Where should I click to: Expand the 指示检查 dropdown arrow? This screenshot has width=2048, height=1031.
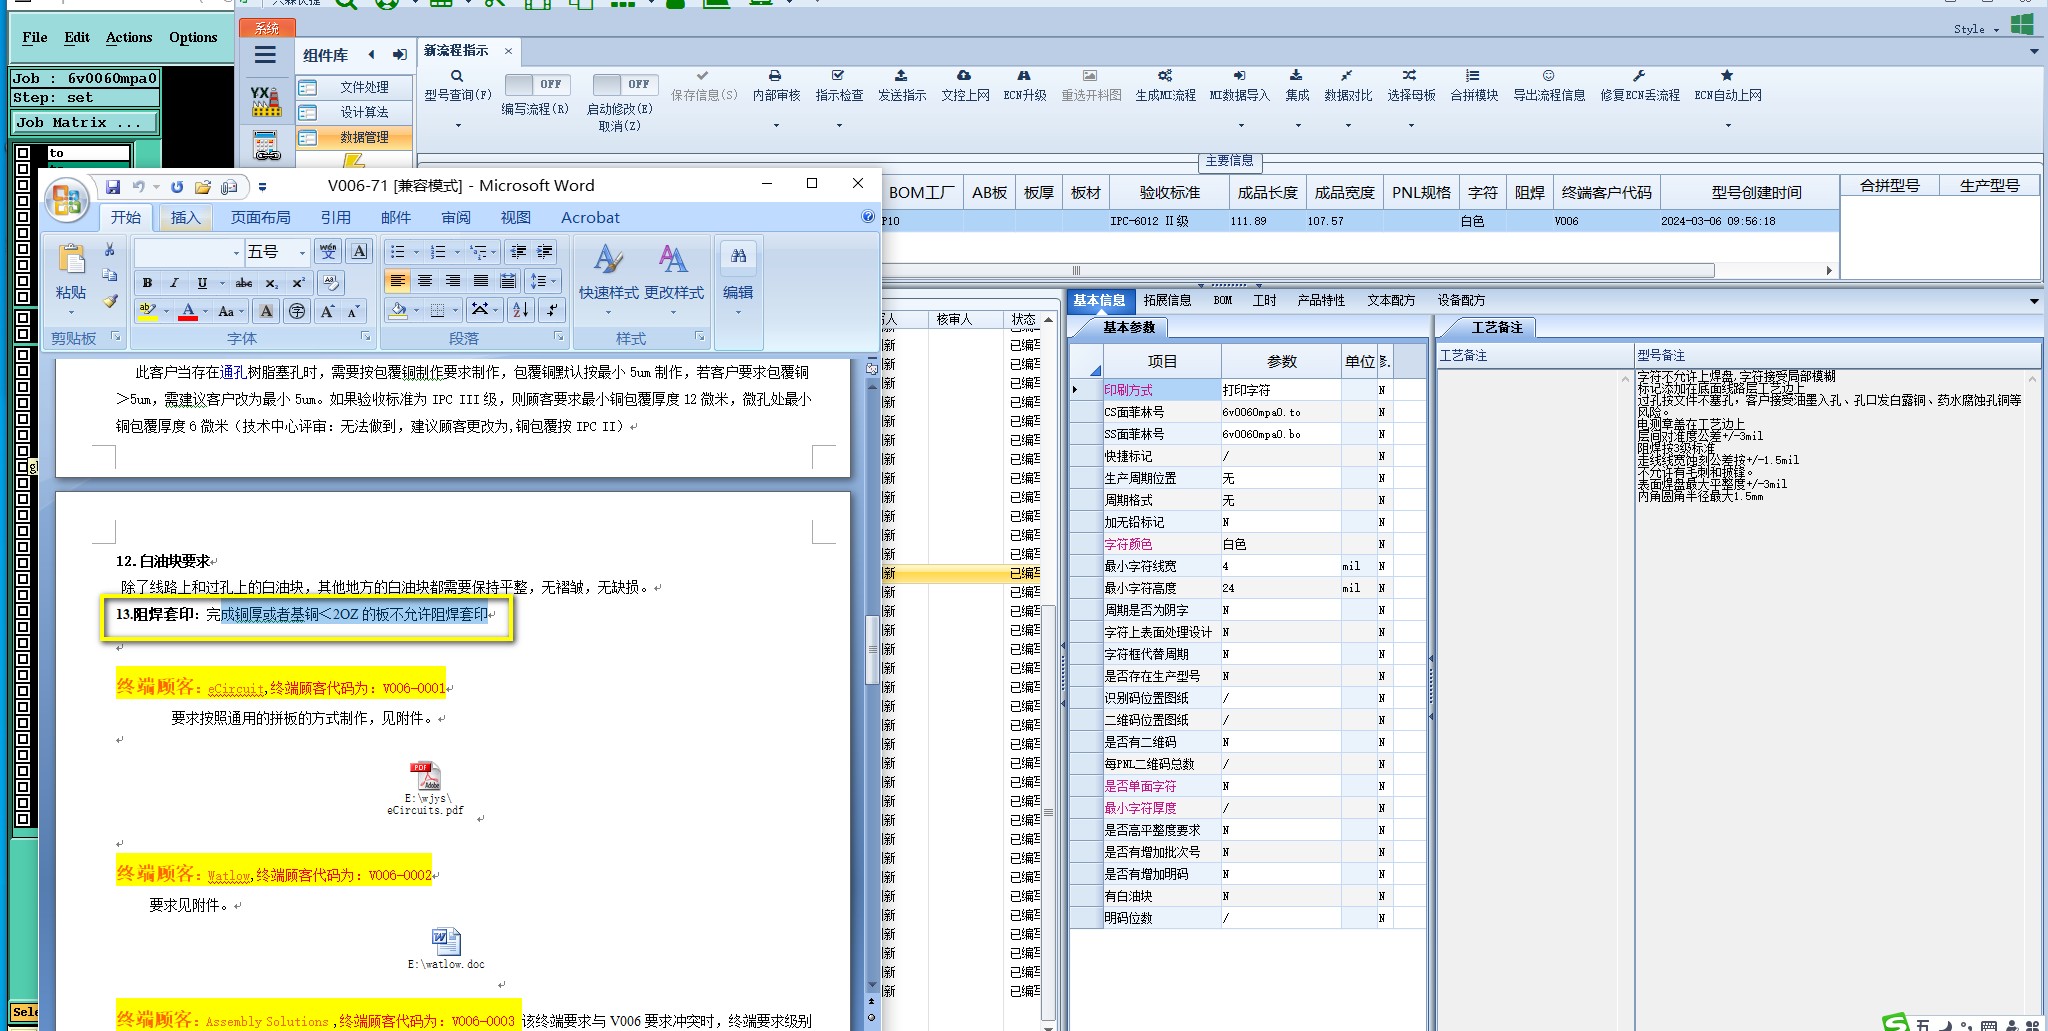(839, 126)
